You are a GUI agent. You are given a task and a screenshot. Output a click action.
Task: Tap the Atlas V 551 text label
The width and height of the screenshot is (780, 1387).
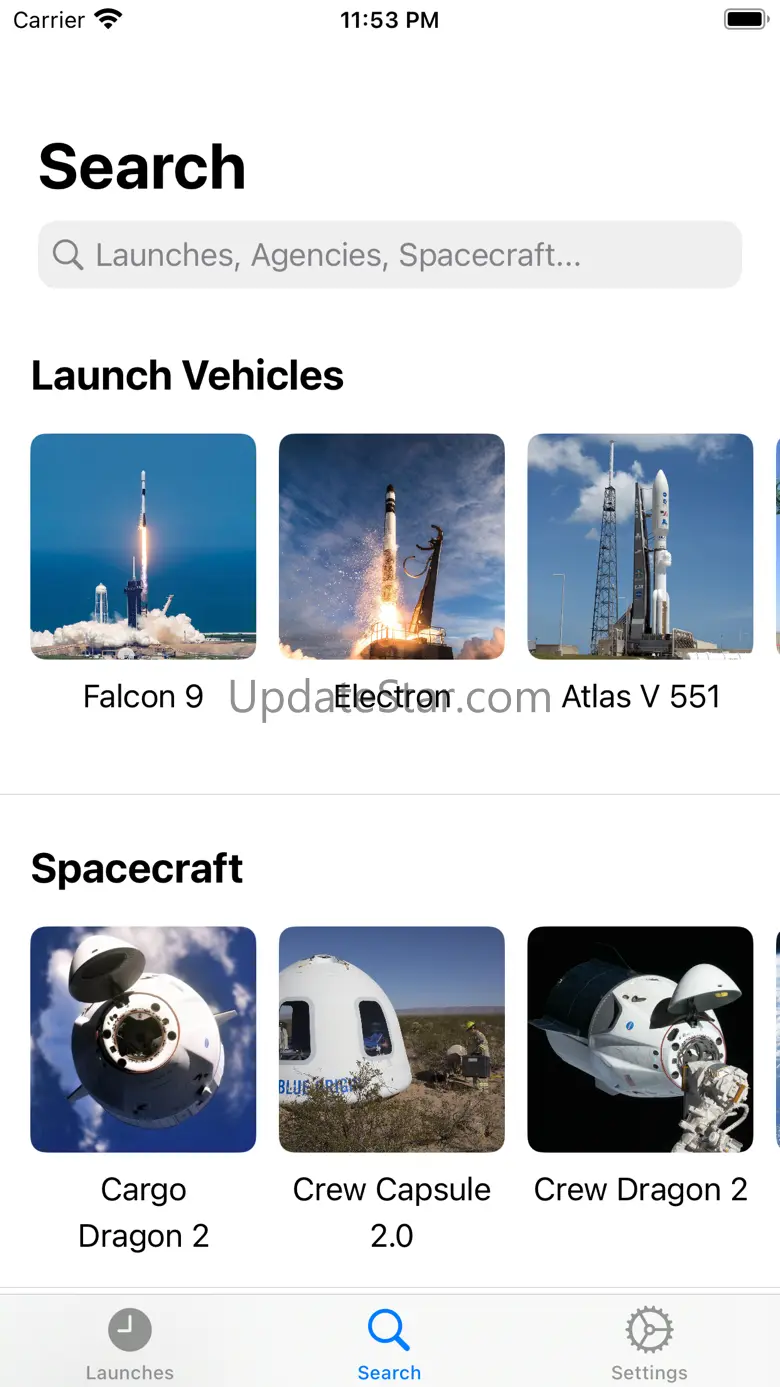coord(641,696)
